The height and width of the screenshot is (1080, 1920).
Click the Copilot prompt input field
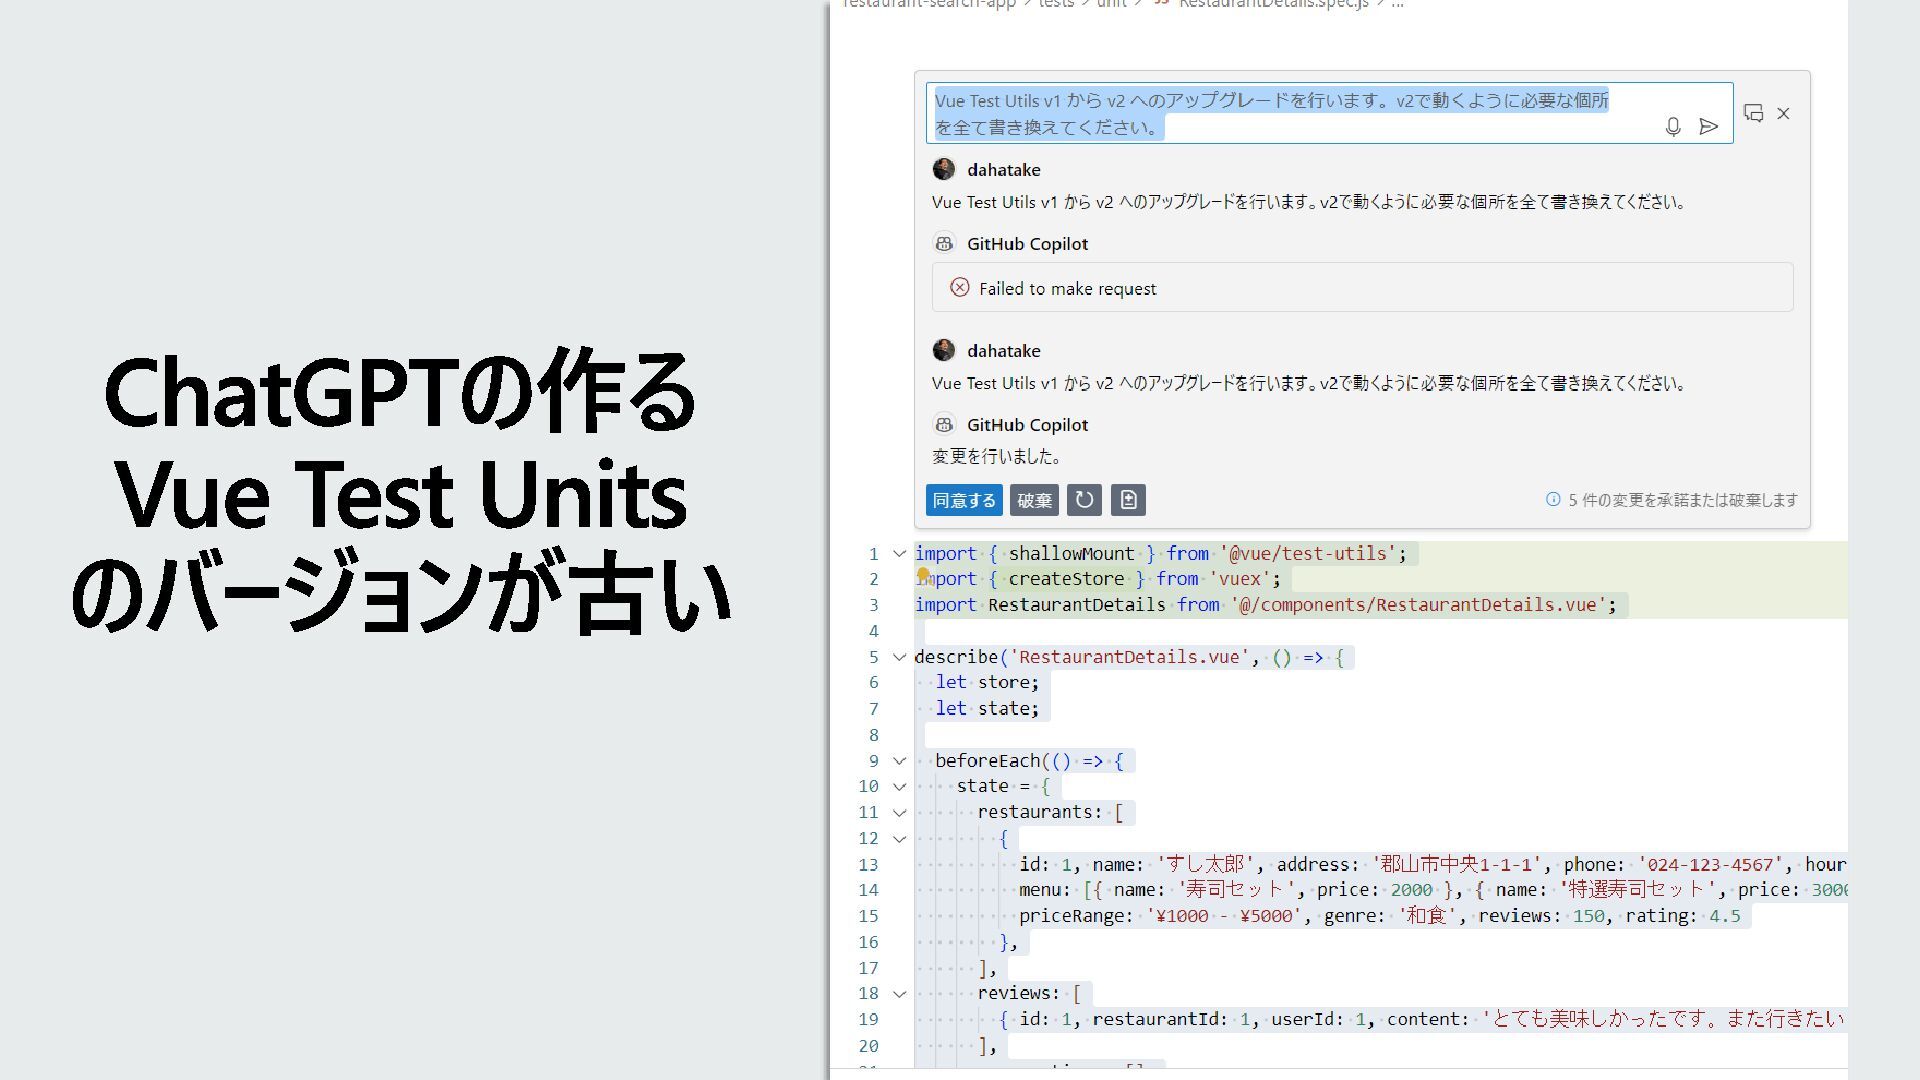(x=1290, y=113)
